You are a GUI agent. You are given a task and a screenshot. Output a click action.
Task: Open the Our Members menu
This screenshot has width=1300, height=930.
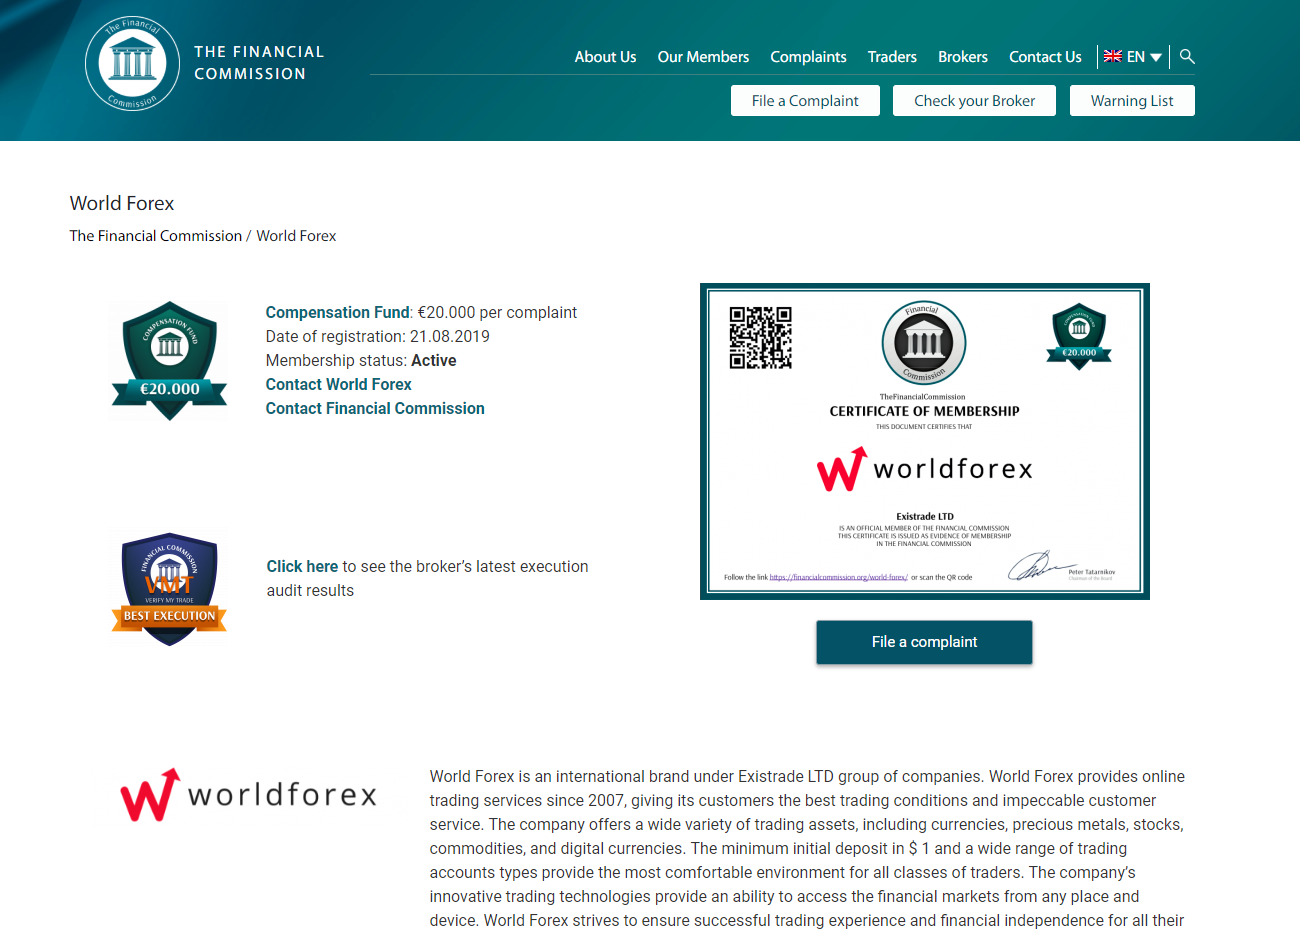(703, 57)
